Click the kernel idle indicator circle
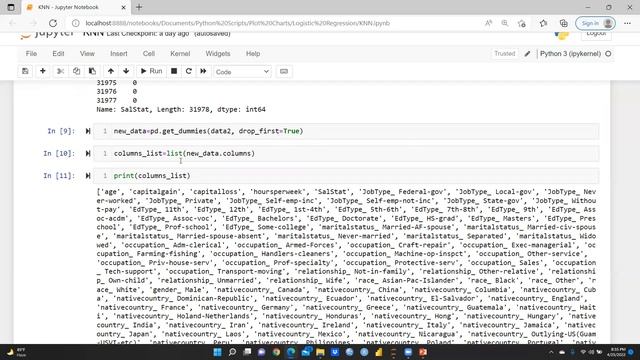 [608, 53]
